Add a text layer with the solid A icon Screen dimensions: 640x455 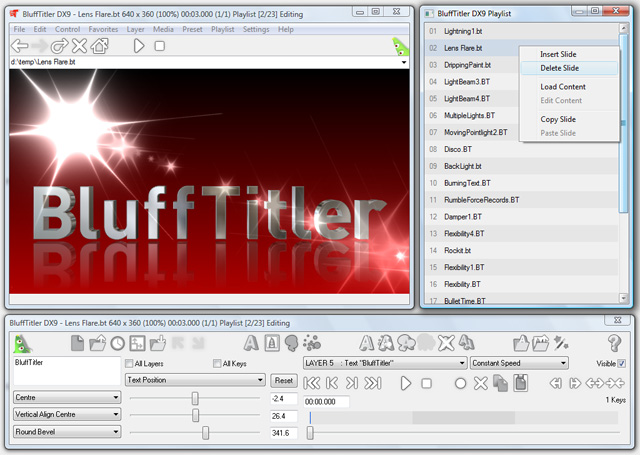click(251, 343)
